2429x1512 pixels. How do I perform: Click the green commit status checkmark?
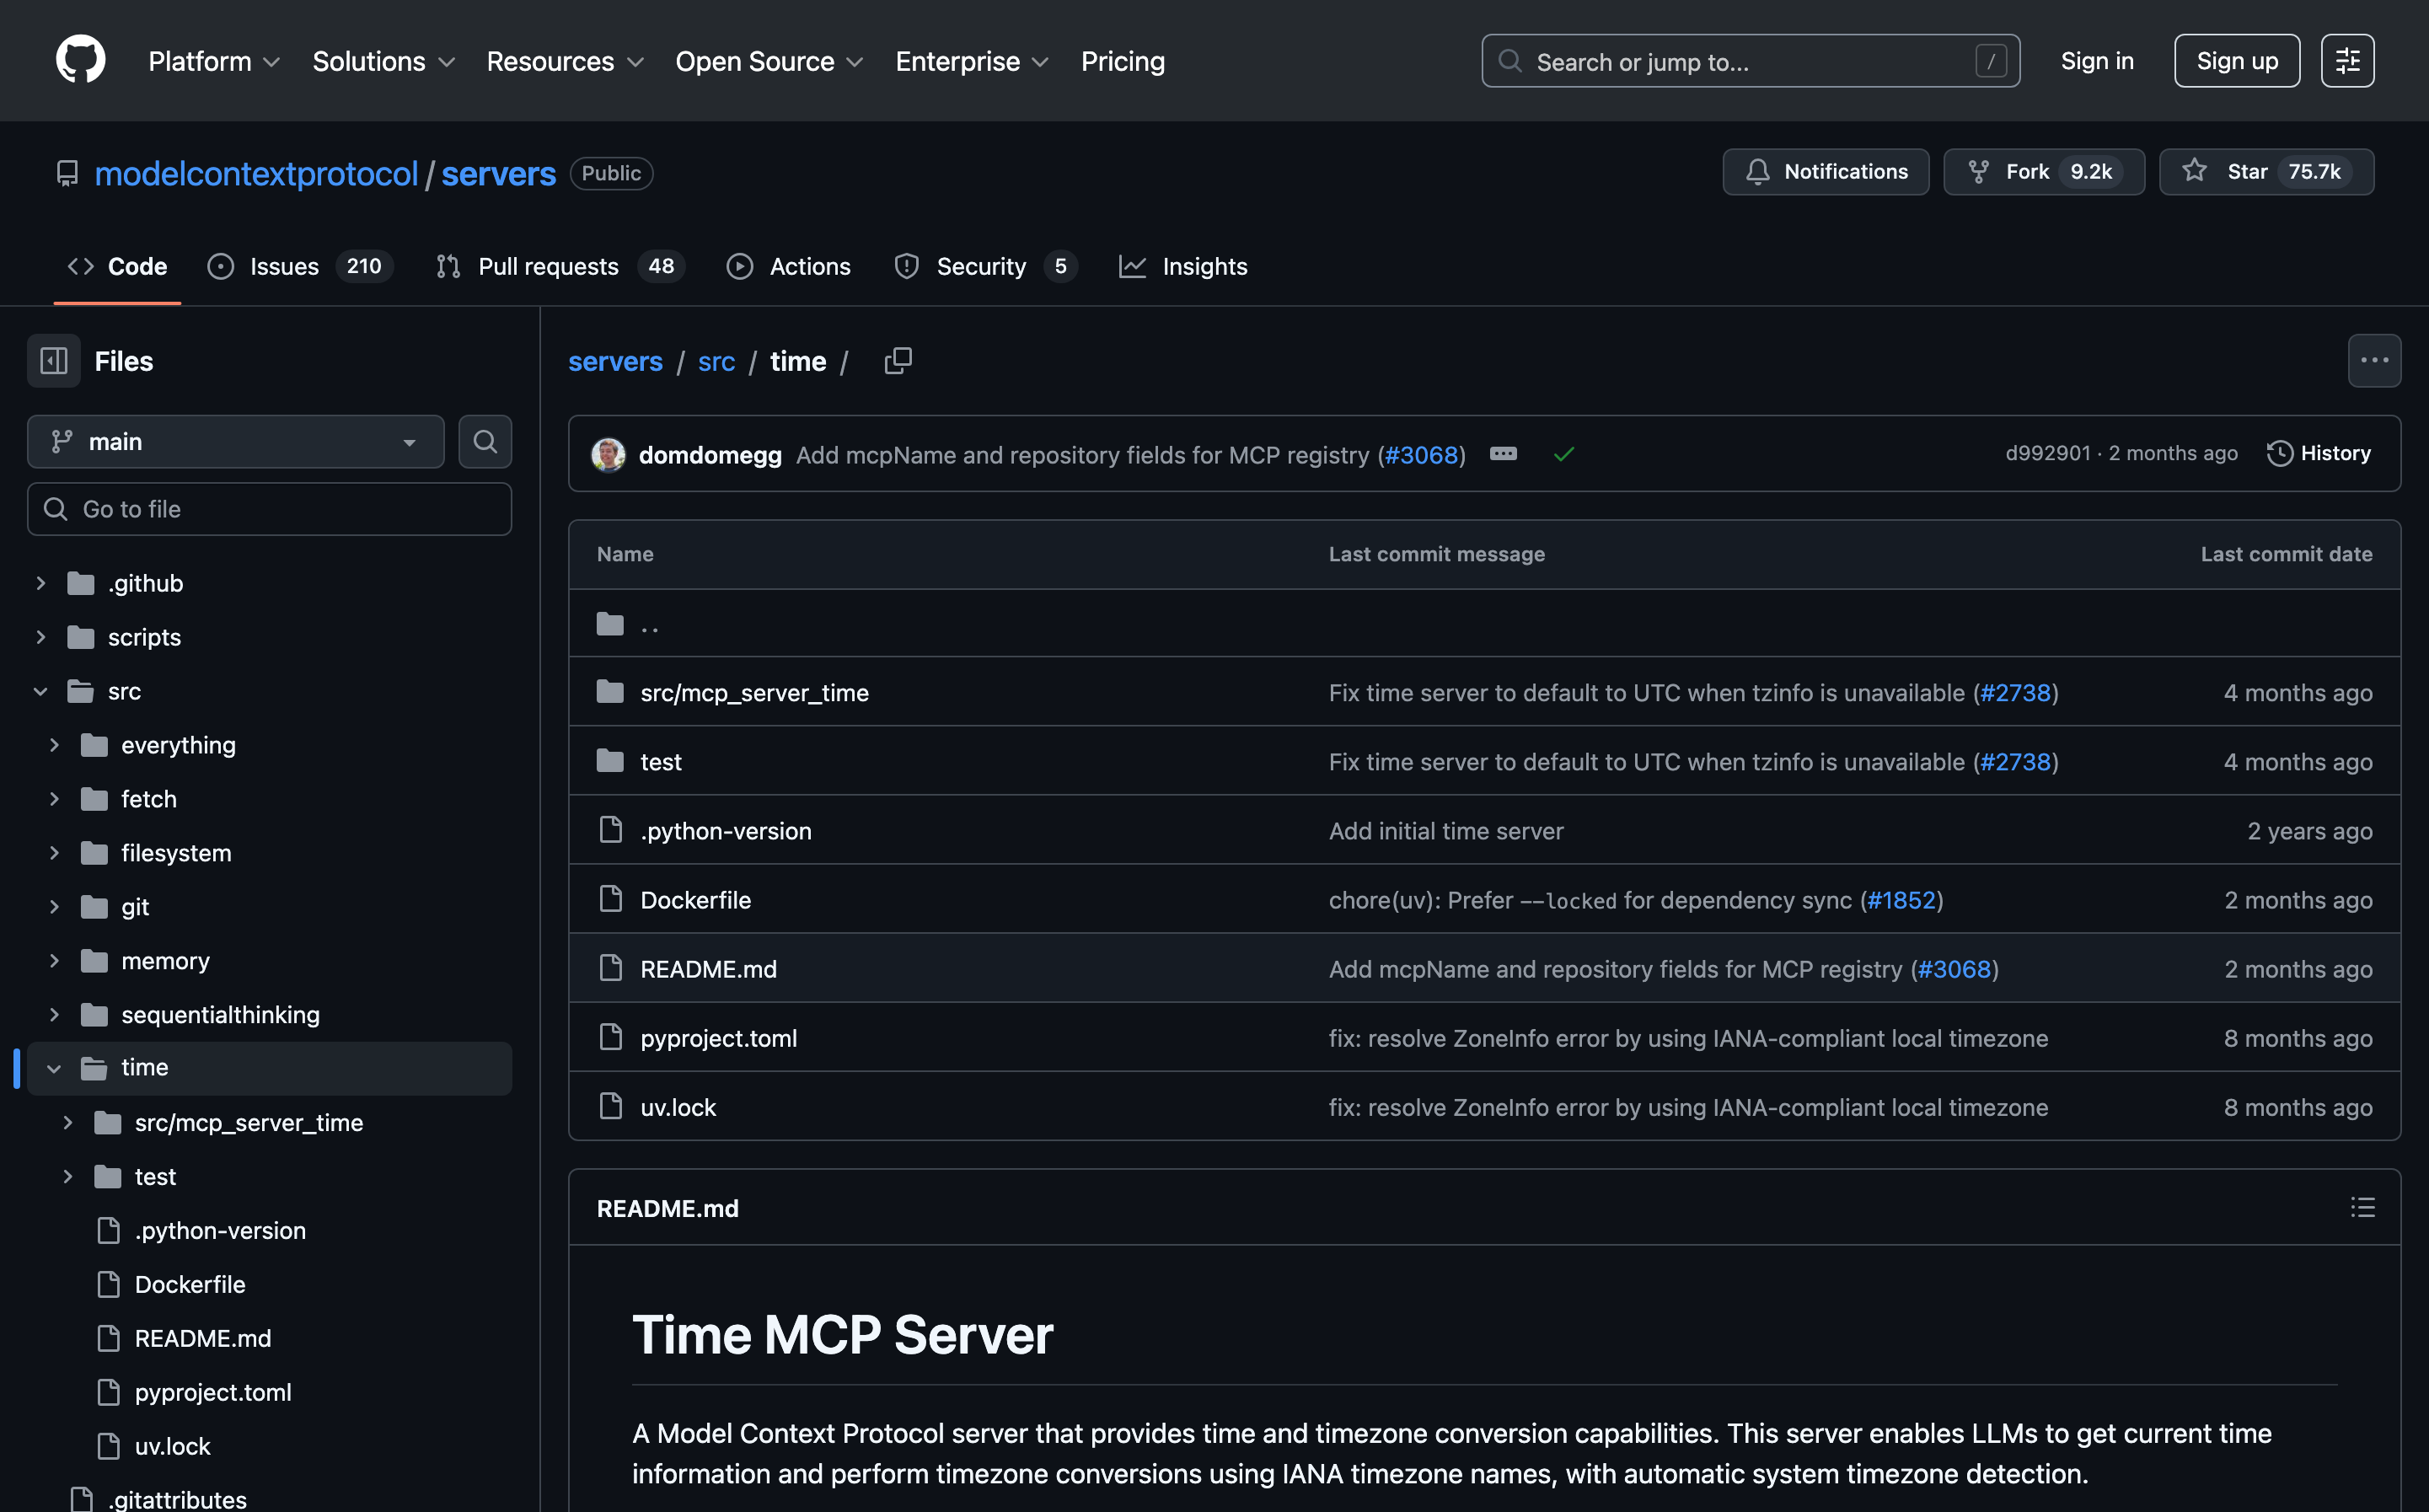point(1564,455)
